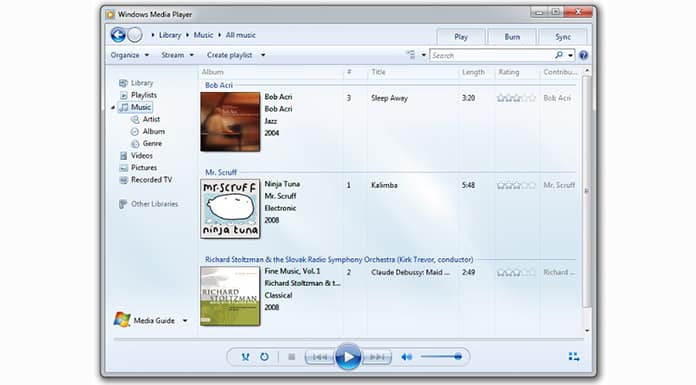Open the View options dropdown arrow
Viewport: 696px width, 385px height.
(423, 55)
